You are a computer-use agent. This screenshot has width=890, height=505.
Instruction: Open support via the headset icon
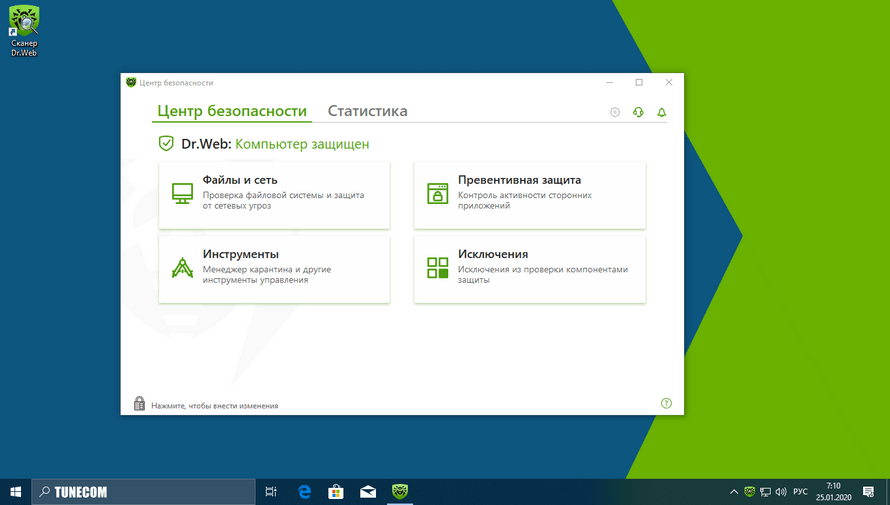click(638, 112)
